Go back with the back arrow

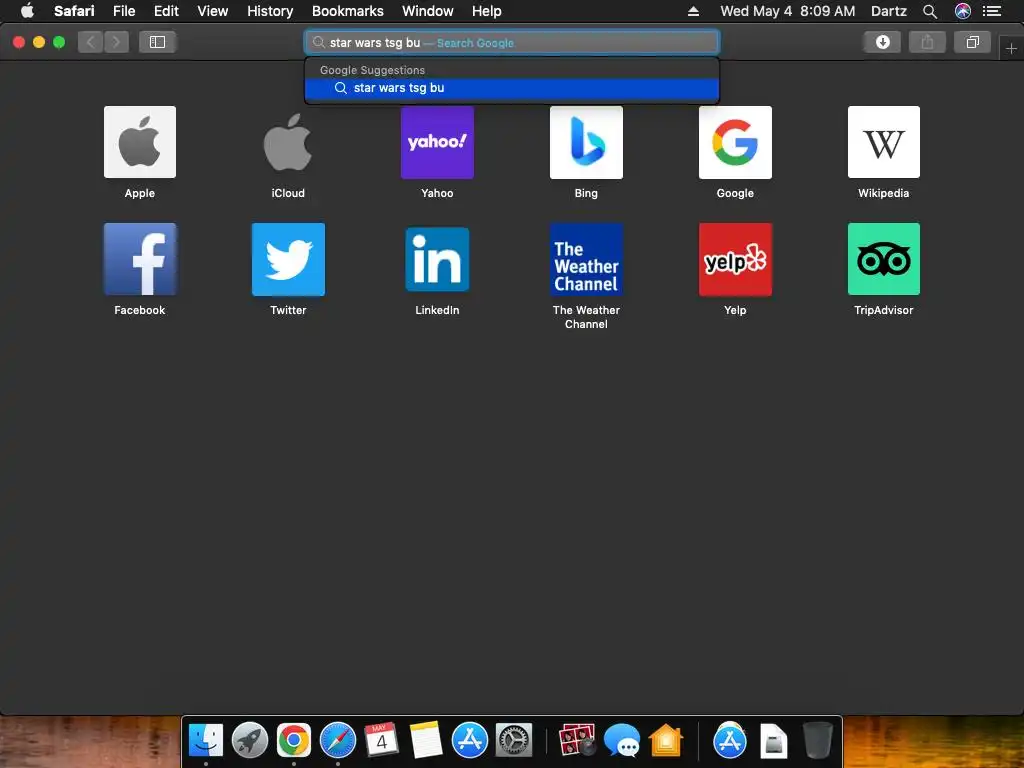click(90, 42)
